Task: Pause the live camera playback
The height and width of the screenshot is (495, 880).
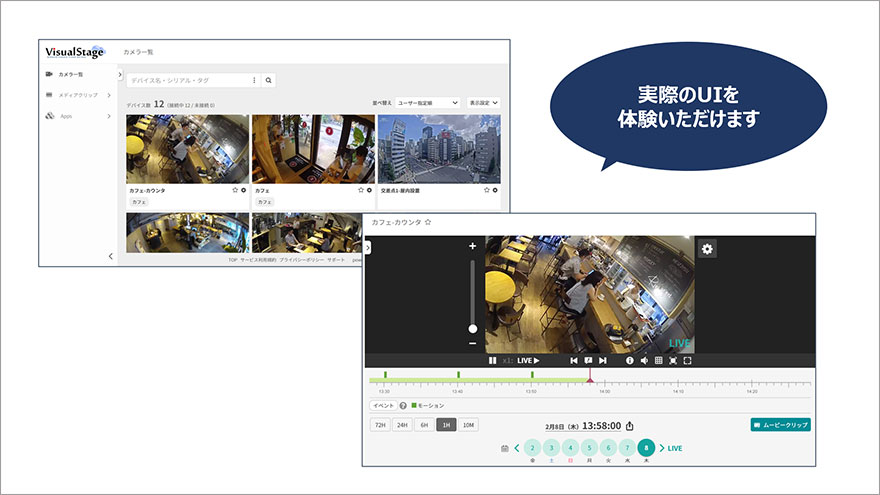Action: tap(492, 360)
